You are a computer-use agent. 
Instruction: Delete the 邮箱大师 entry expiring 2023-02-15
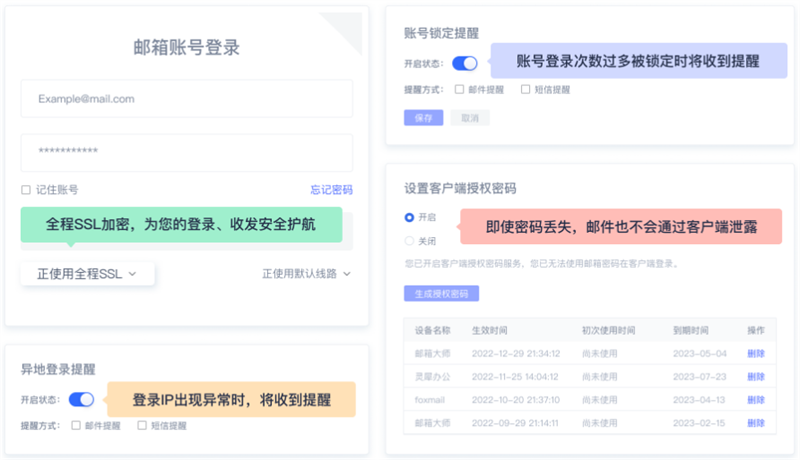[x=756, y=423]
